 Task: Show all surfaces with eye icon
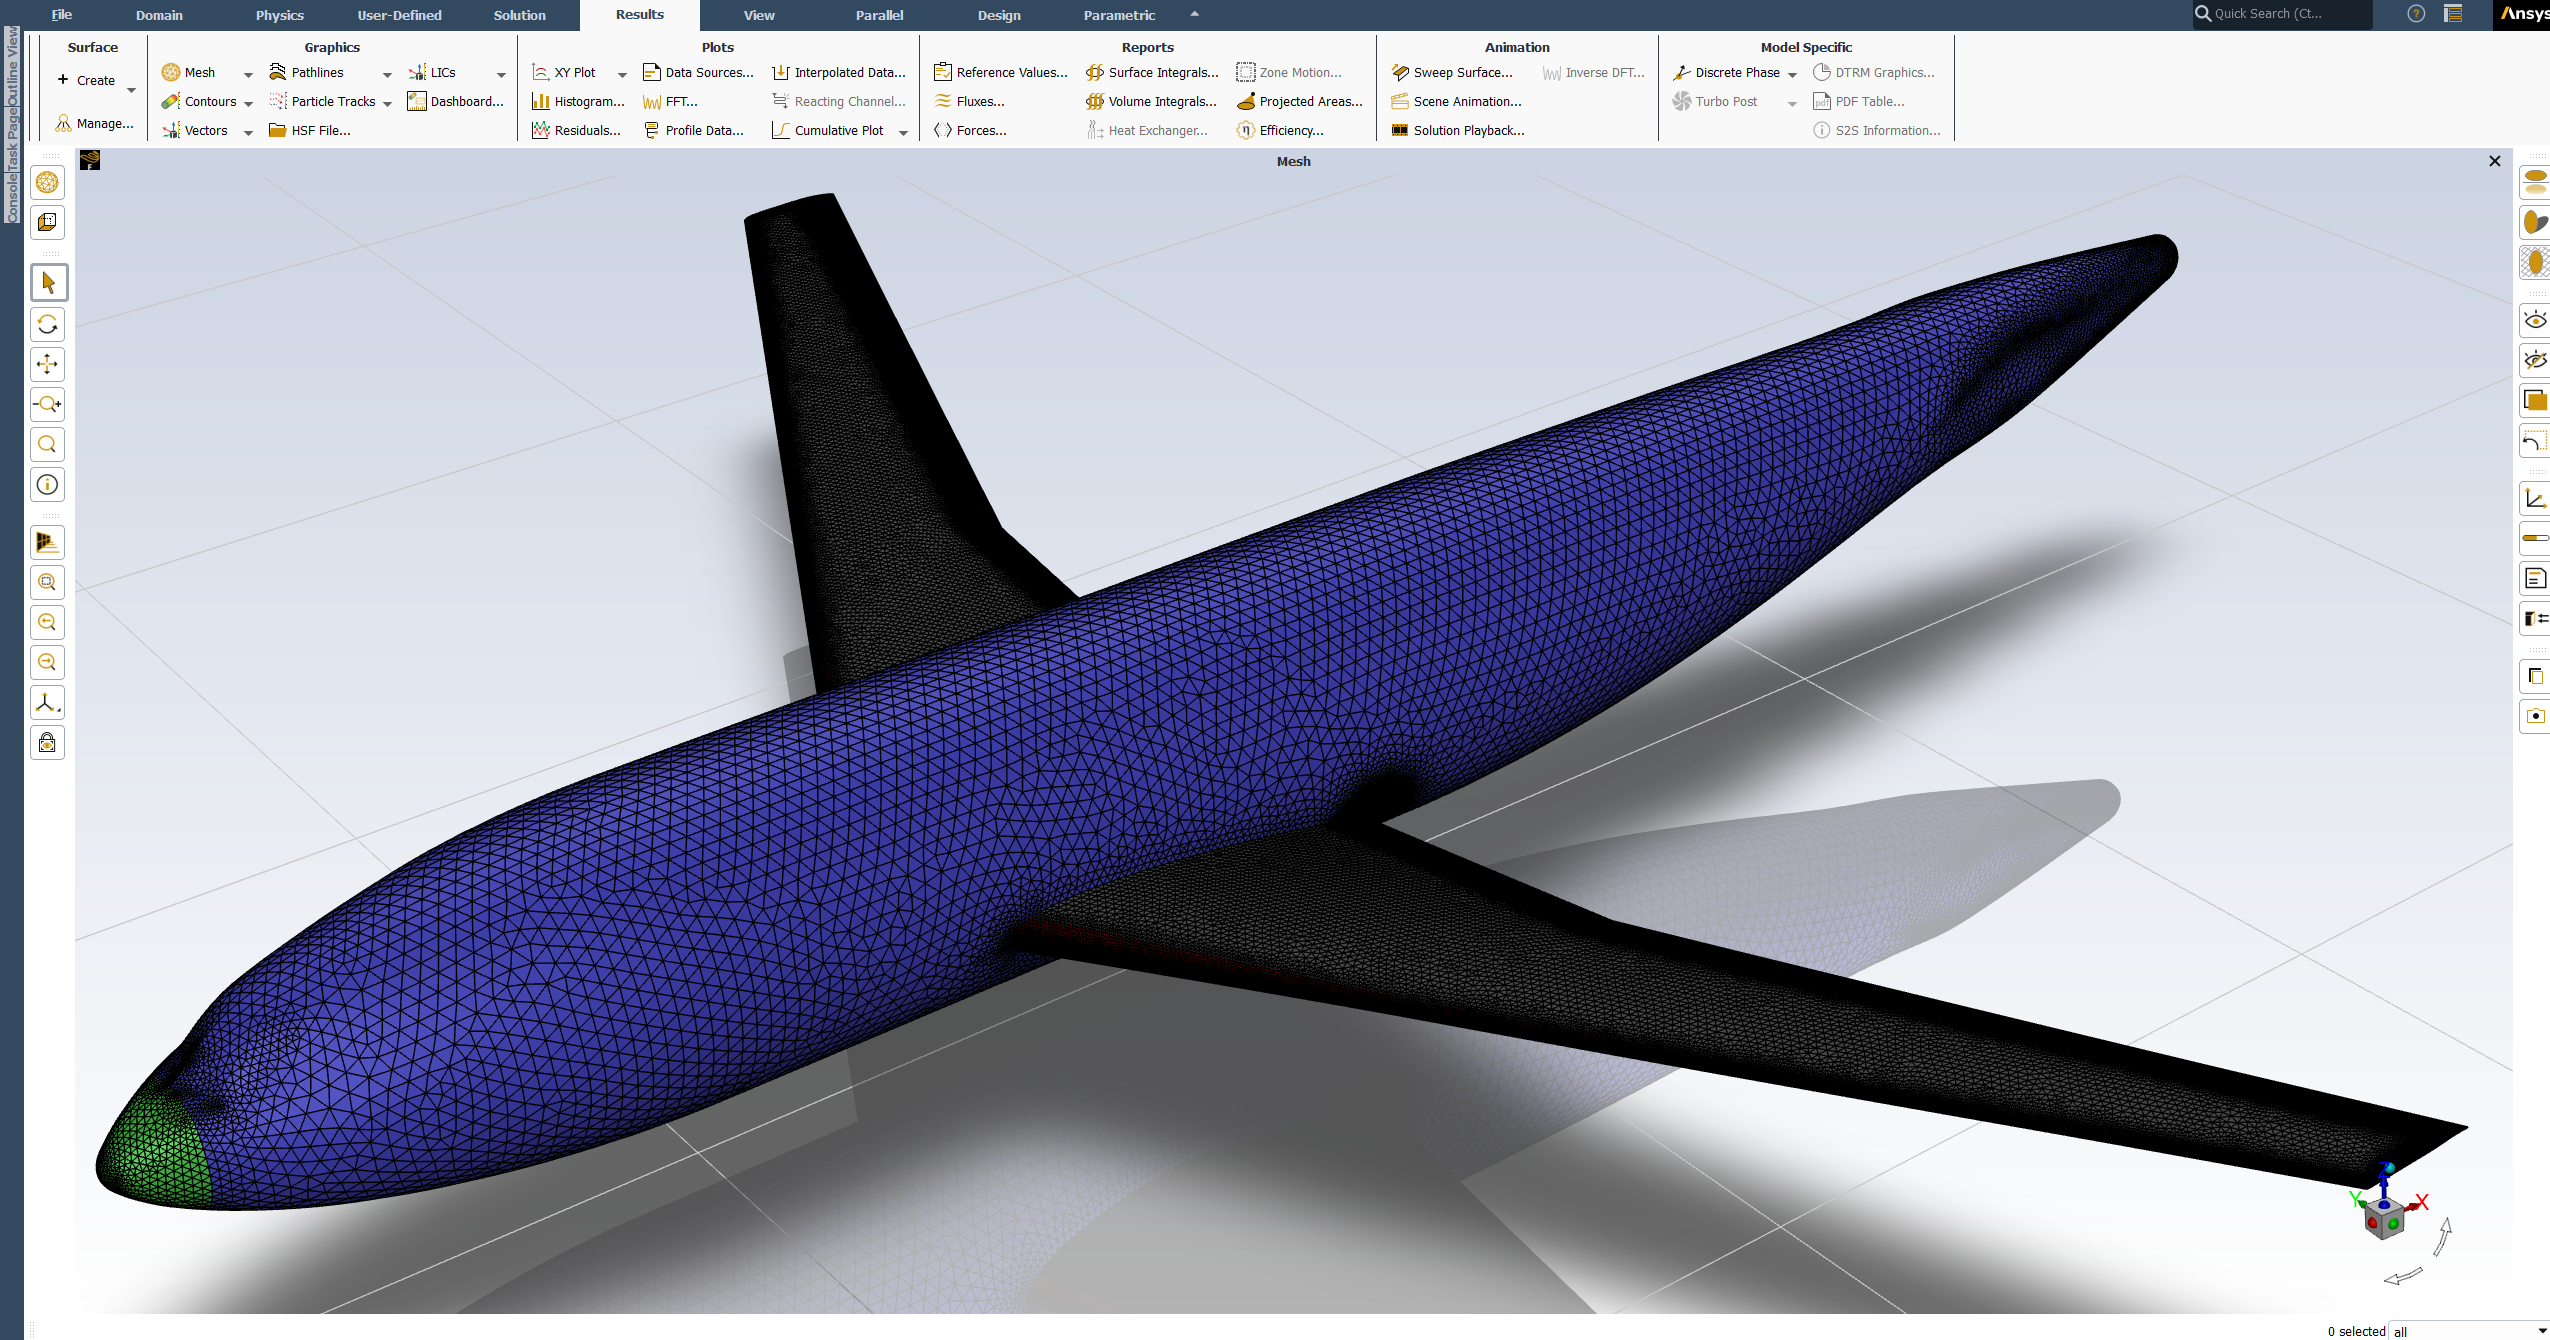(2535, 320)
